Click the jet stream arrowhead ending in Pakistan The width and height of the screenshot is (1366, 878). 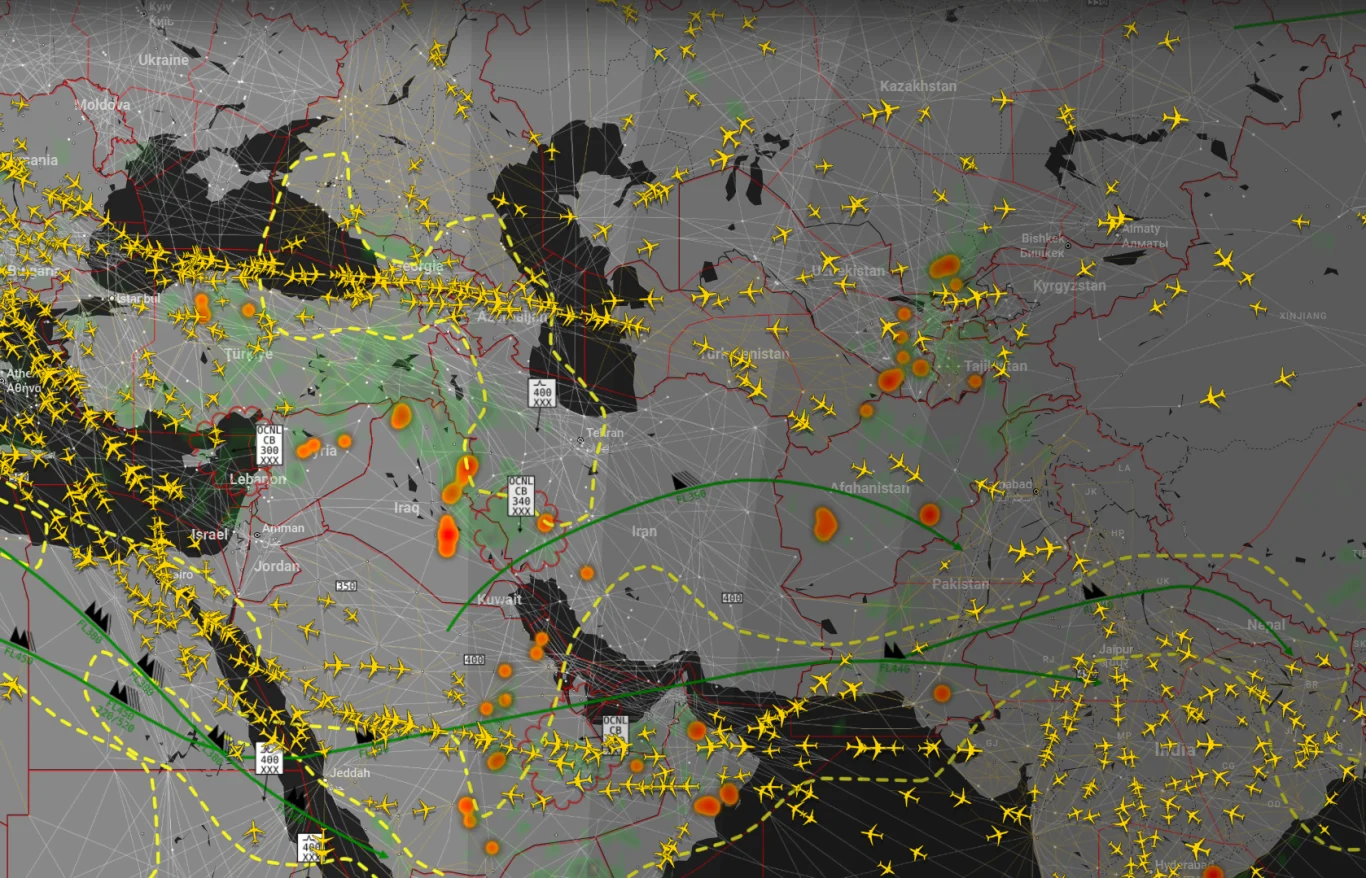pyautogui.click(x=958, y=546)
